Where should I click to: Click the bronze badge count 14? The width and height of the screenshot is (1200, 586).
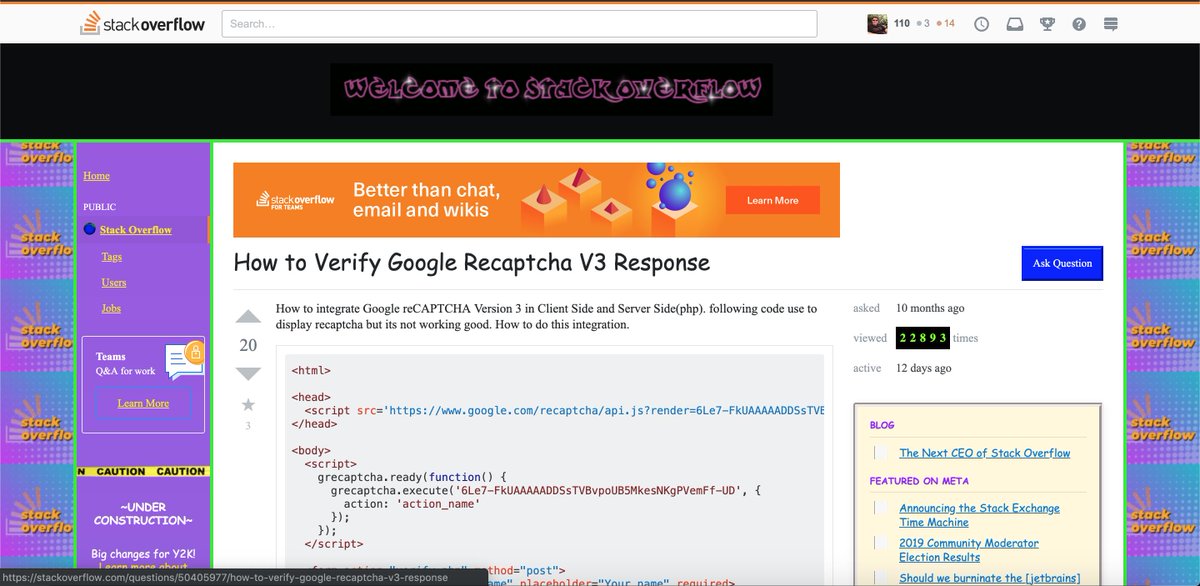pyautogui.click(x=949, y=23)
